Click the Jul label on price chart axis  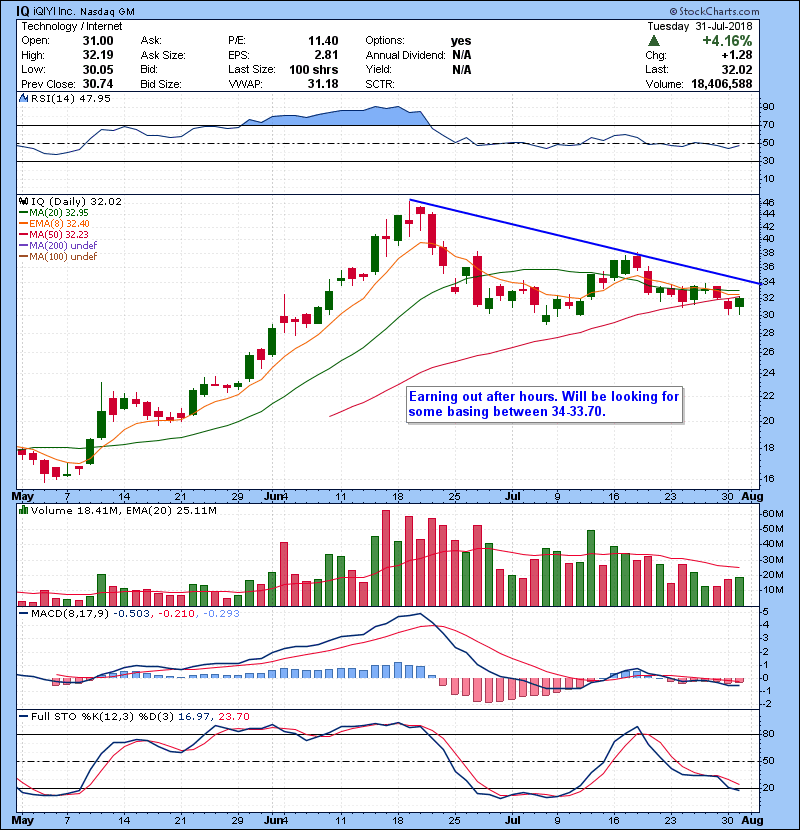[x=513, y=497]
